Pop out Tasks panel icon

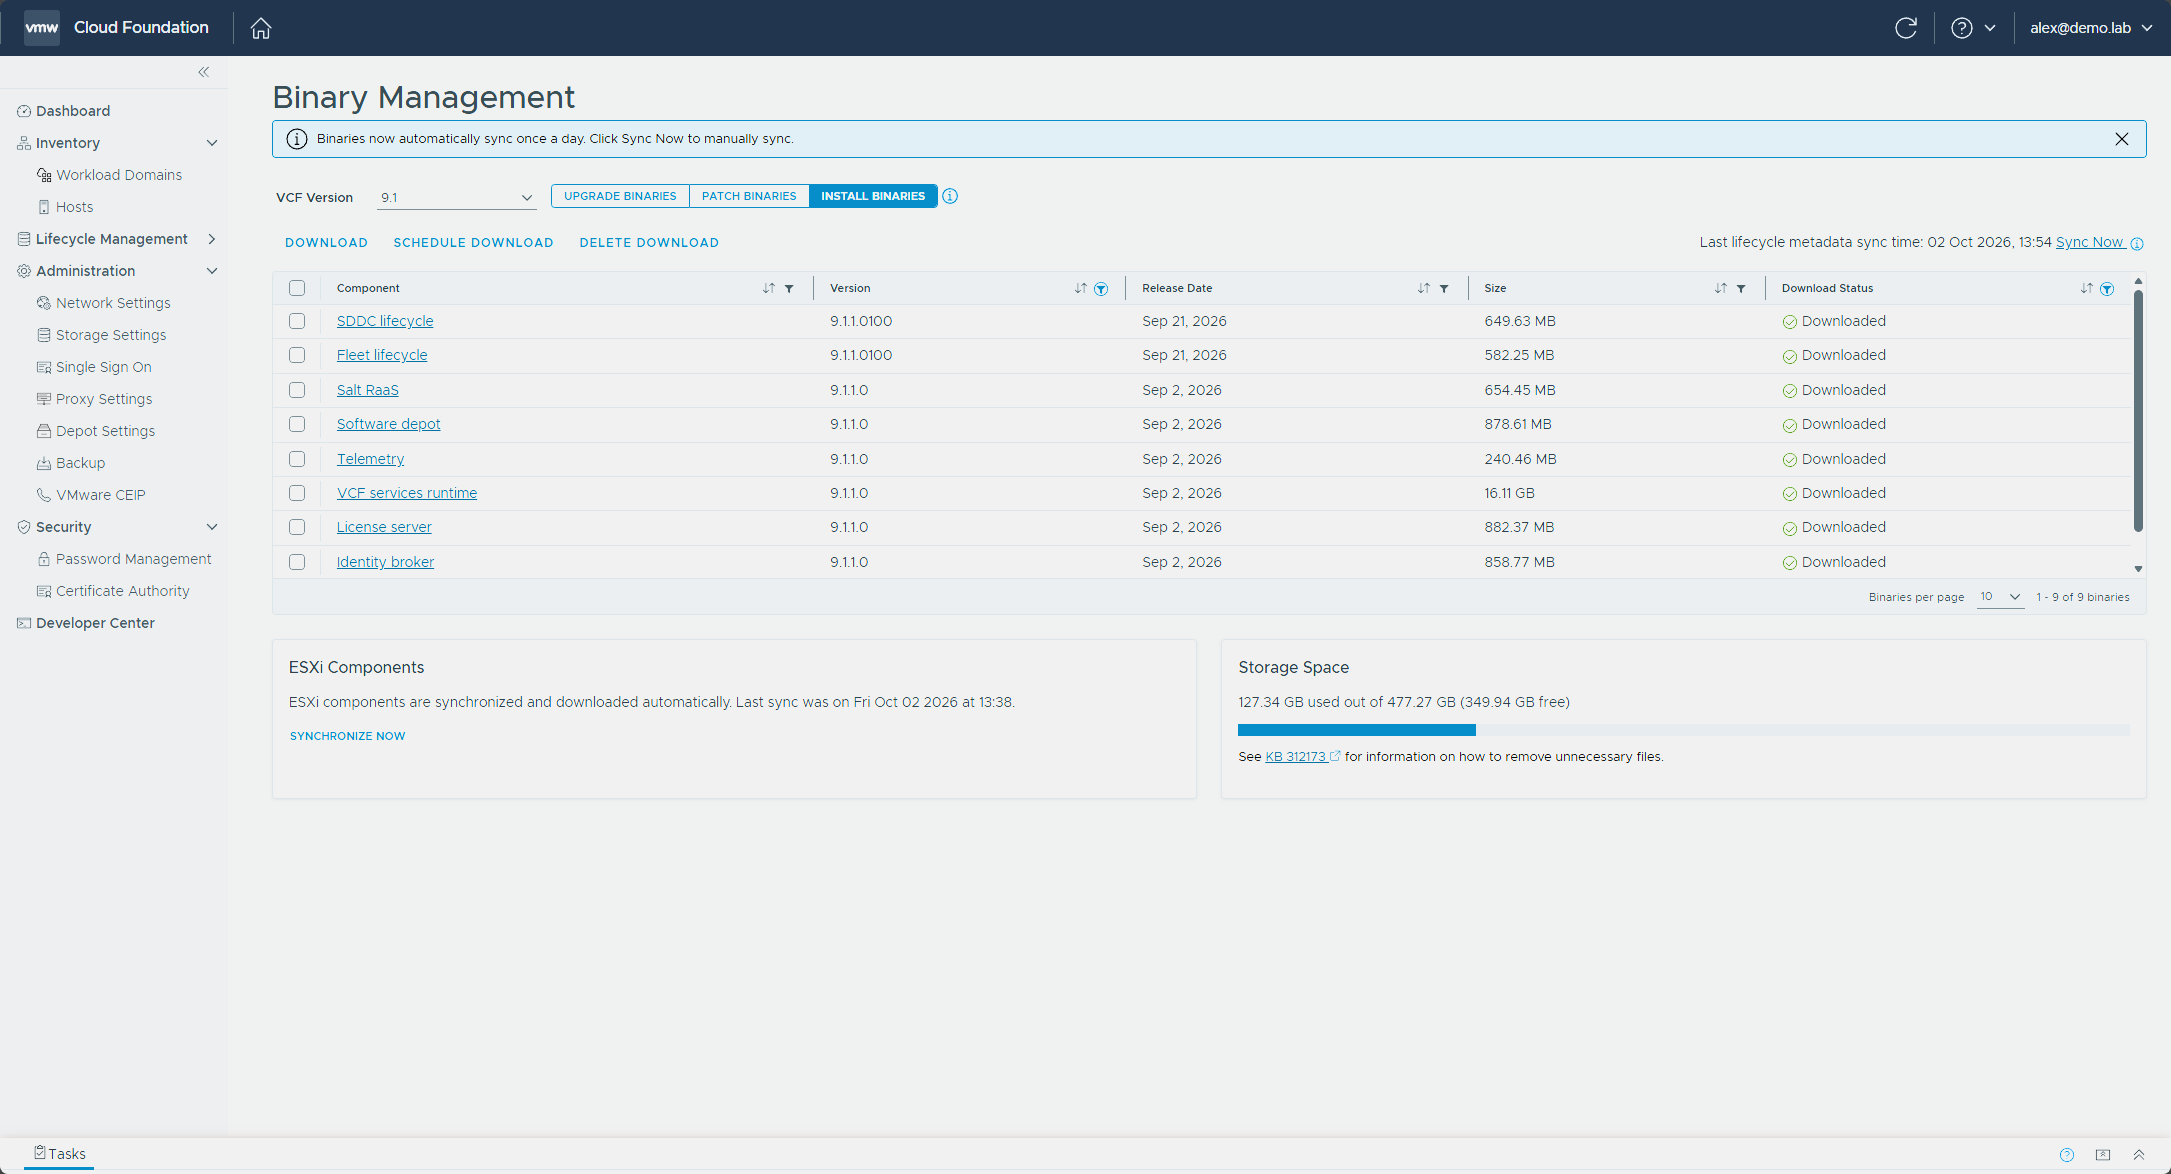tap(2103, 1155)
